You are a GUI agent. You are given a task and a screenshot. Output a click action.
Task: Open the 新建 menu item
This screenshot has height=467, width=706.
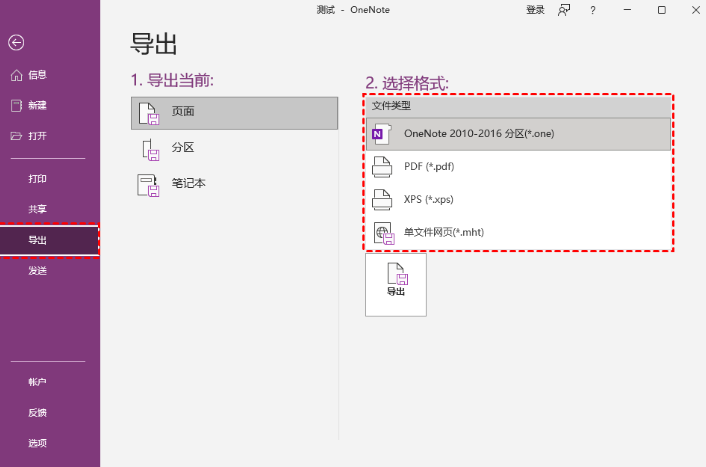coord(50,106)
